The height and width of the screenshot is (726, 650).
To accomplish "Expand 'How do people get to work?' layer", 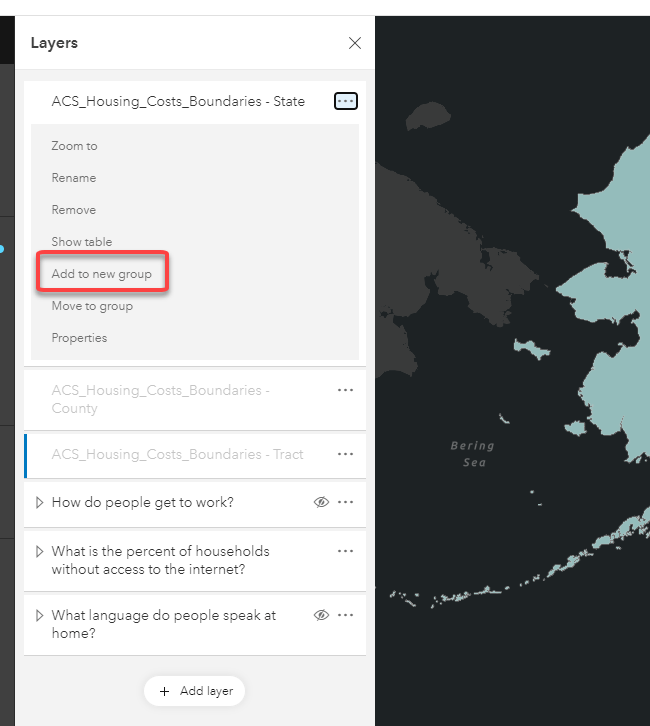I will (39, 502).
